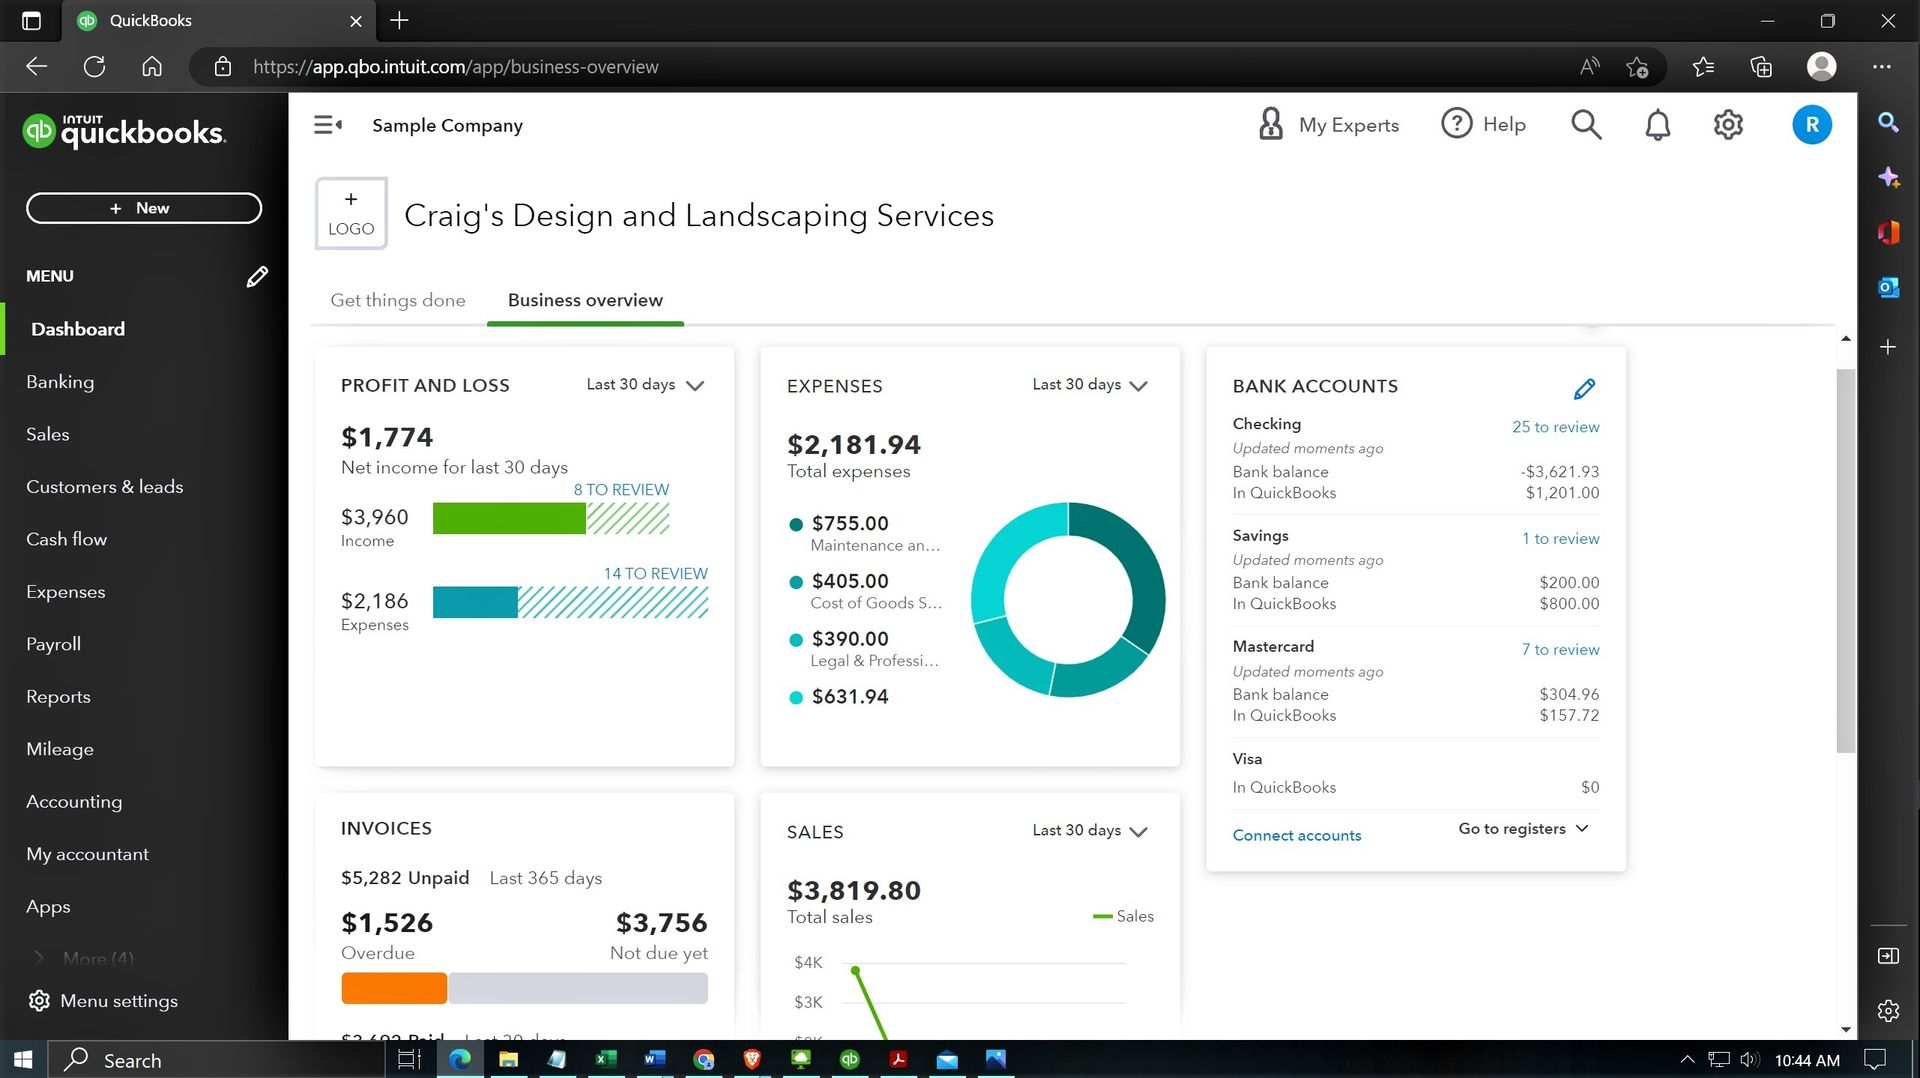Open QuickBooks from the taskbar
Viewport: 1920px width, 1078px height.
[x=849, y=1059]
